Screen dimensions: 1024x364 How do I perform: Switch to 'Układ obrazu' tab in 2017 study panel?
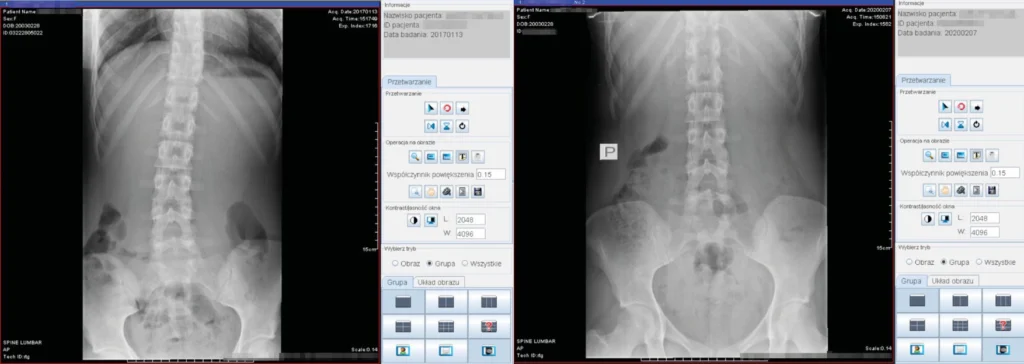point(440,282)
